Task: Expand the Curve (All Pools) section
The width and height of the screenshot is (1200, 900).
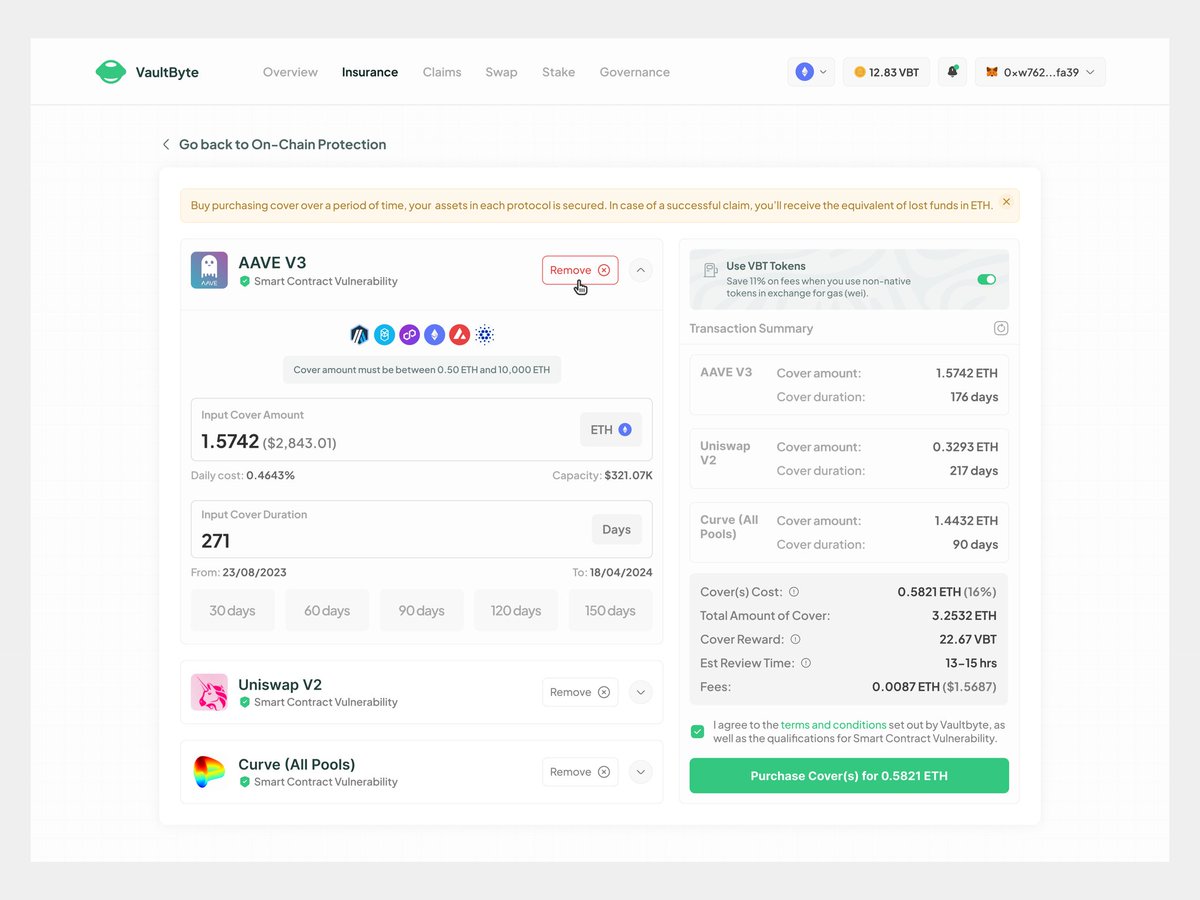Action: point(642,772)
